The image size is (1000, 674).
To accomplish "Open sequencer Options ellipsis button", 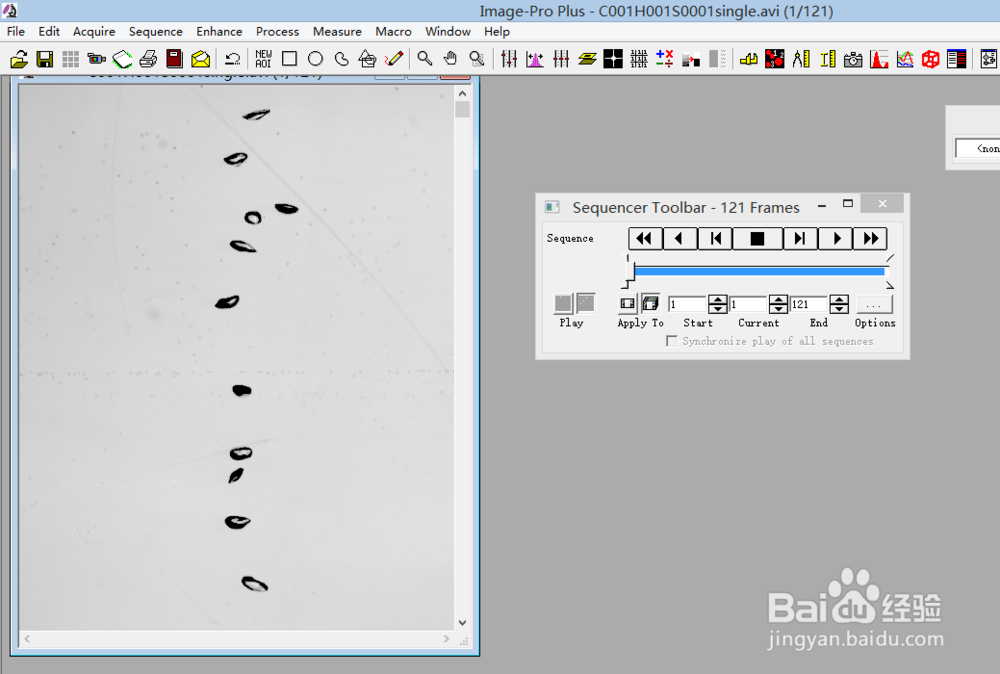I will point(874,304).
